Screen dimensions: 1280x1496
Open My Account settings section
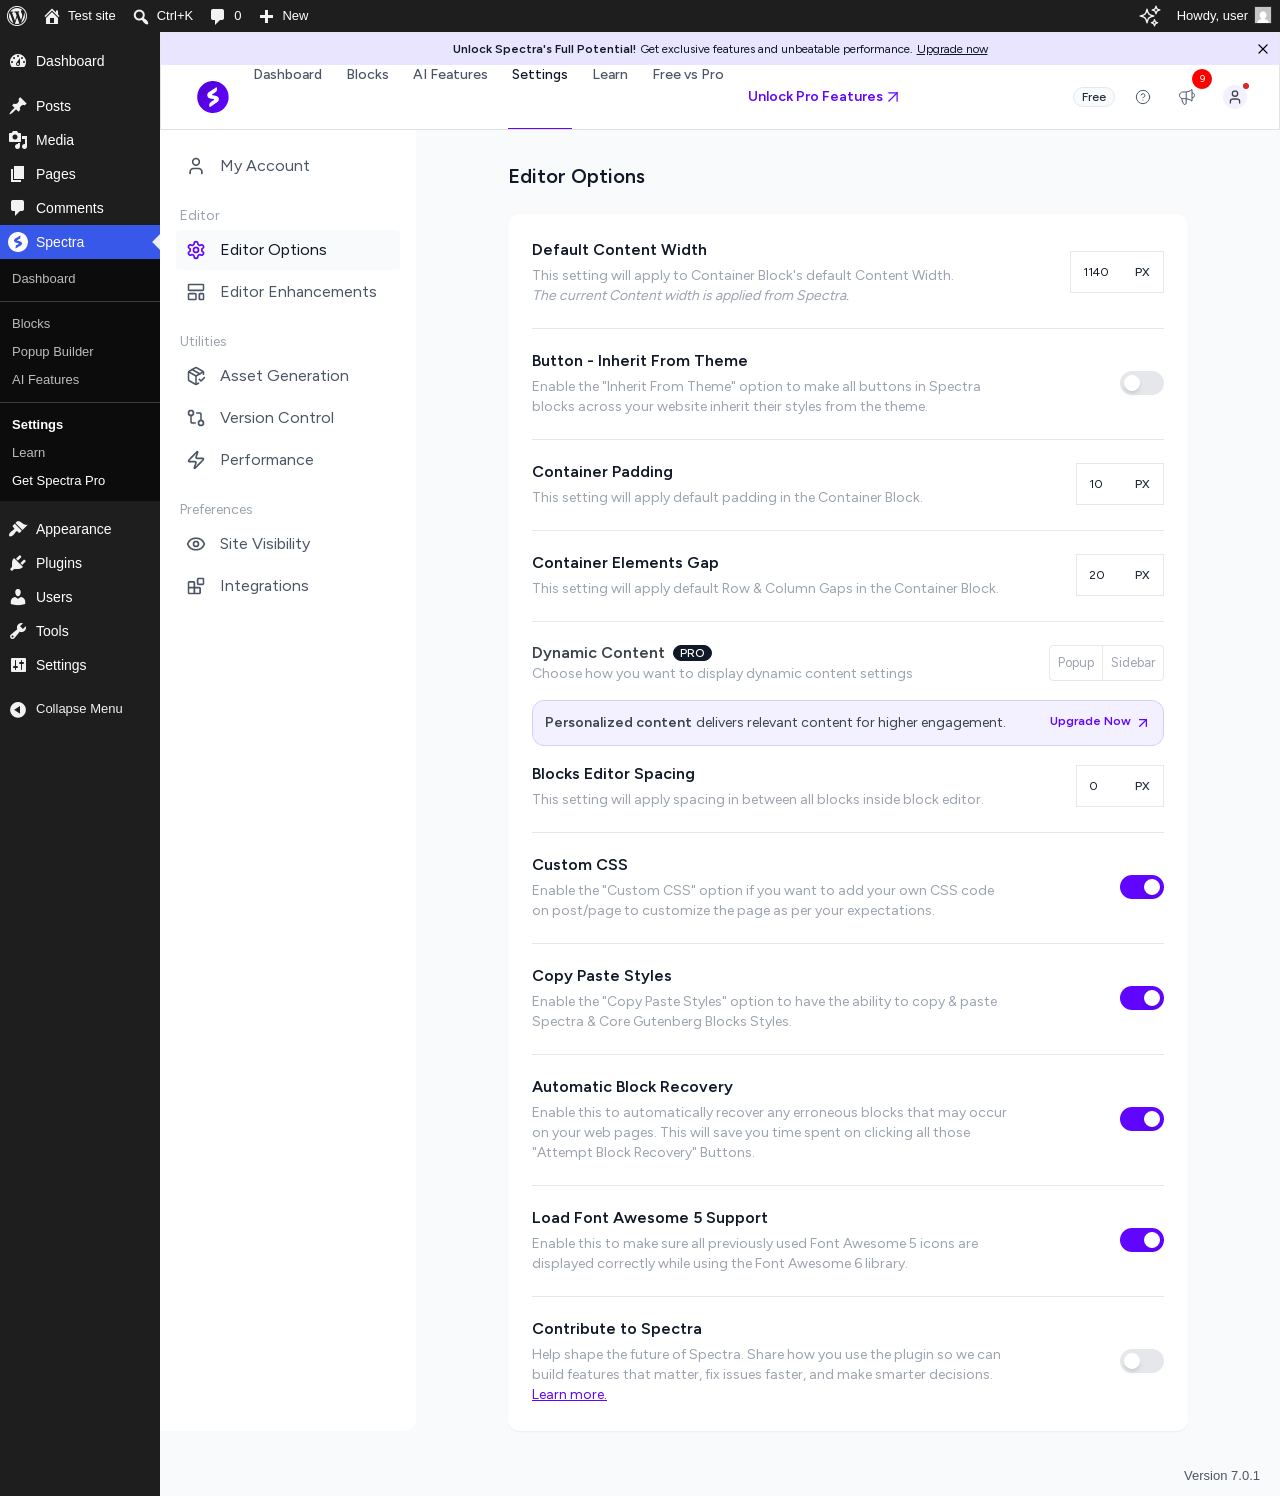[288, 166]
